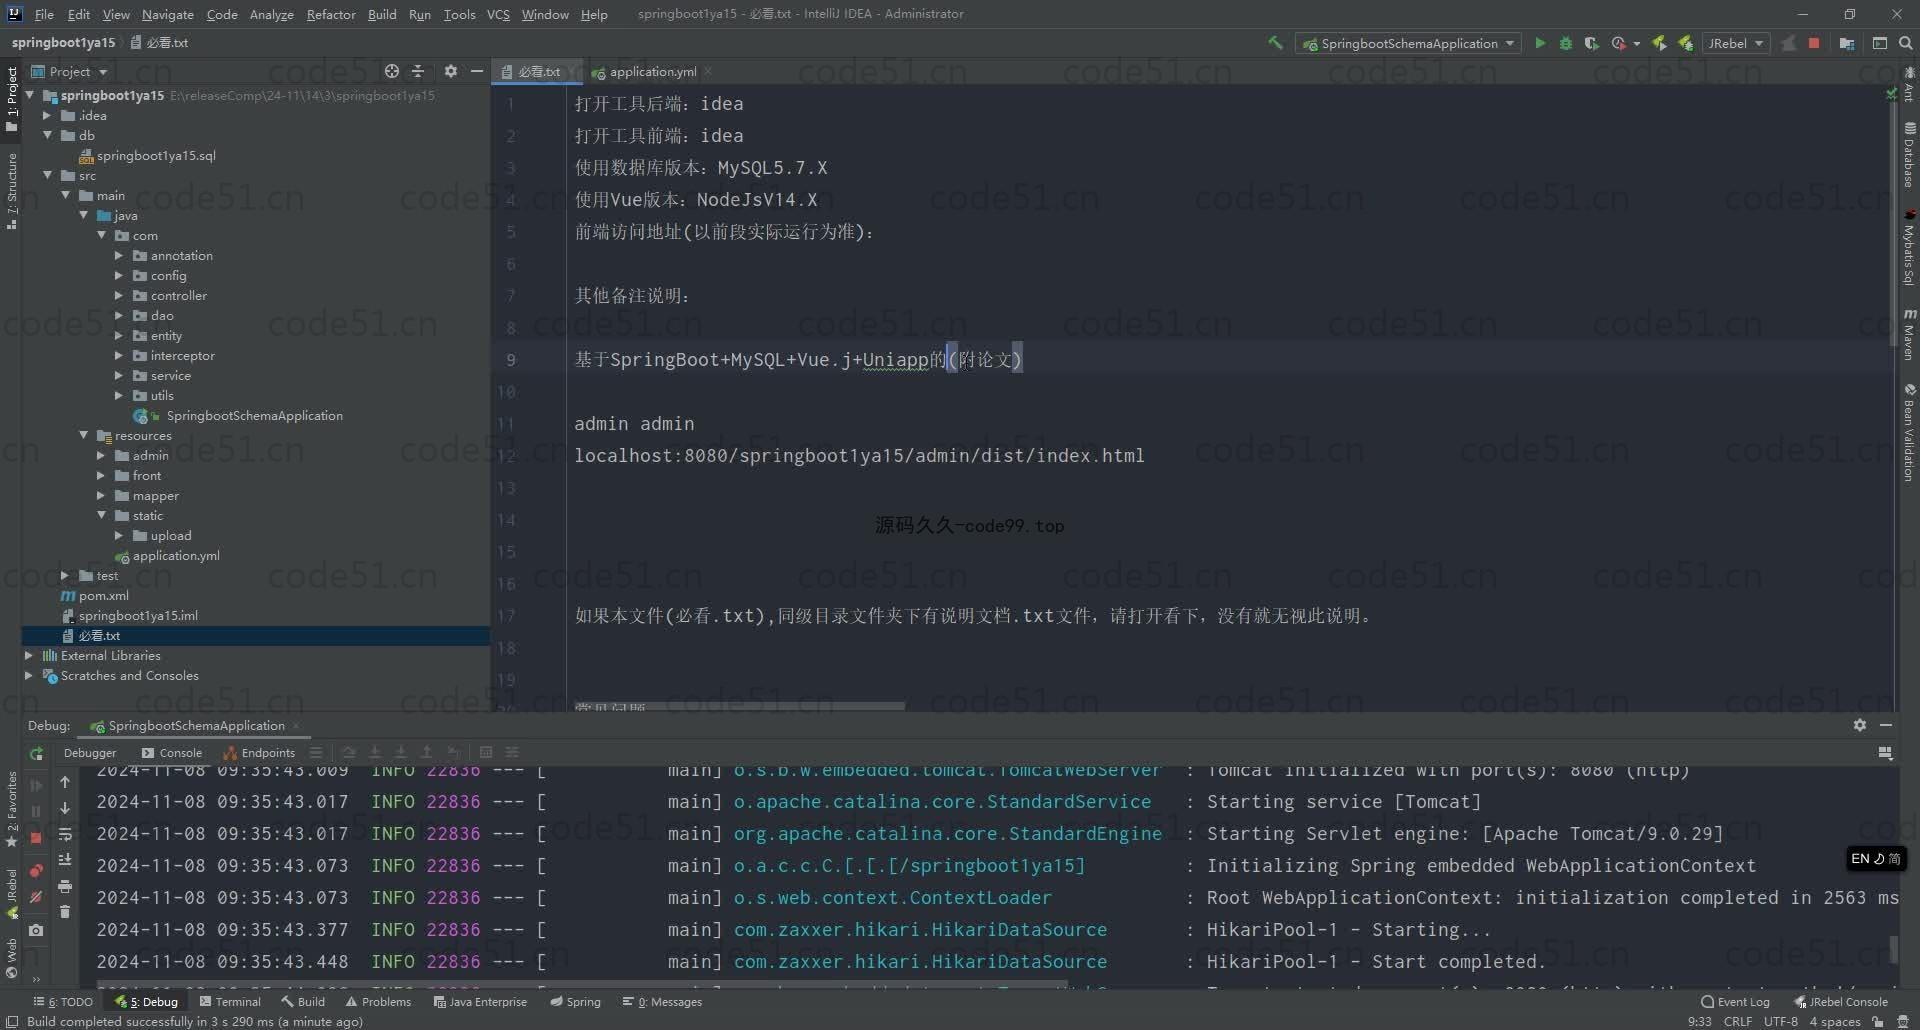Screen dimensions: 1920x1030
Task: Expand the mapper folder
Action: coord(101,495)
